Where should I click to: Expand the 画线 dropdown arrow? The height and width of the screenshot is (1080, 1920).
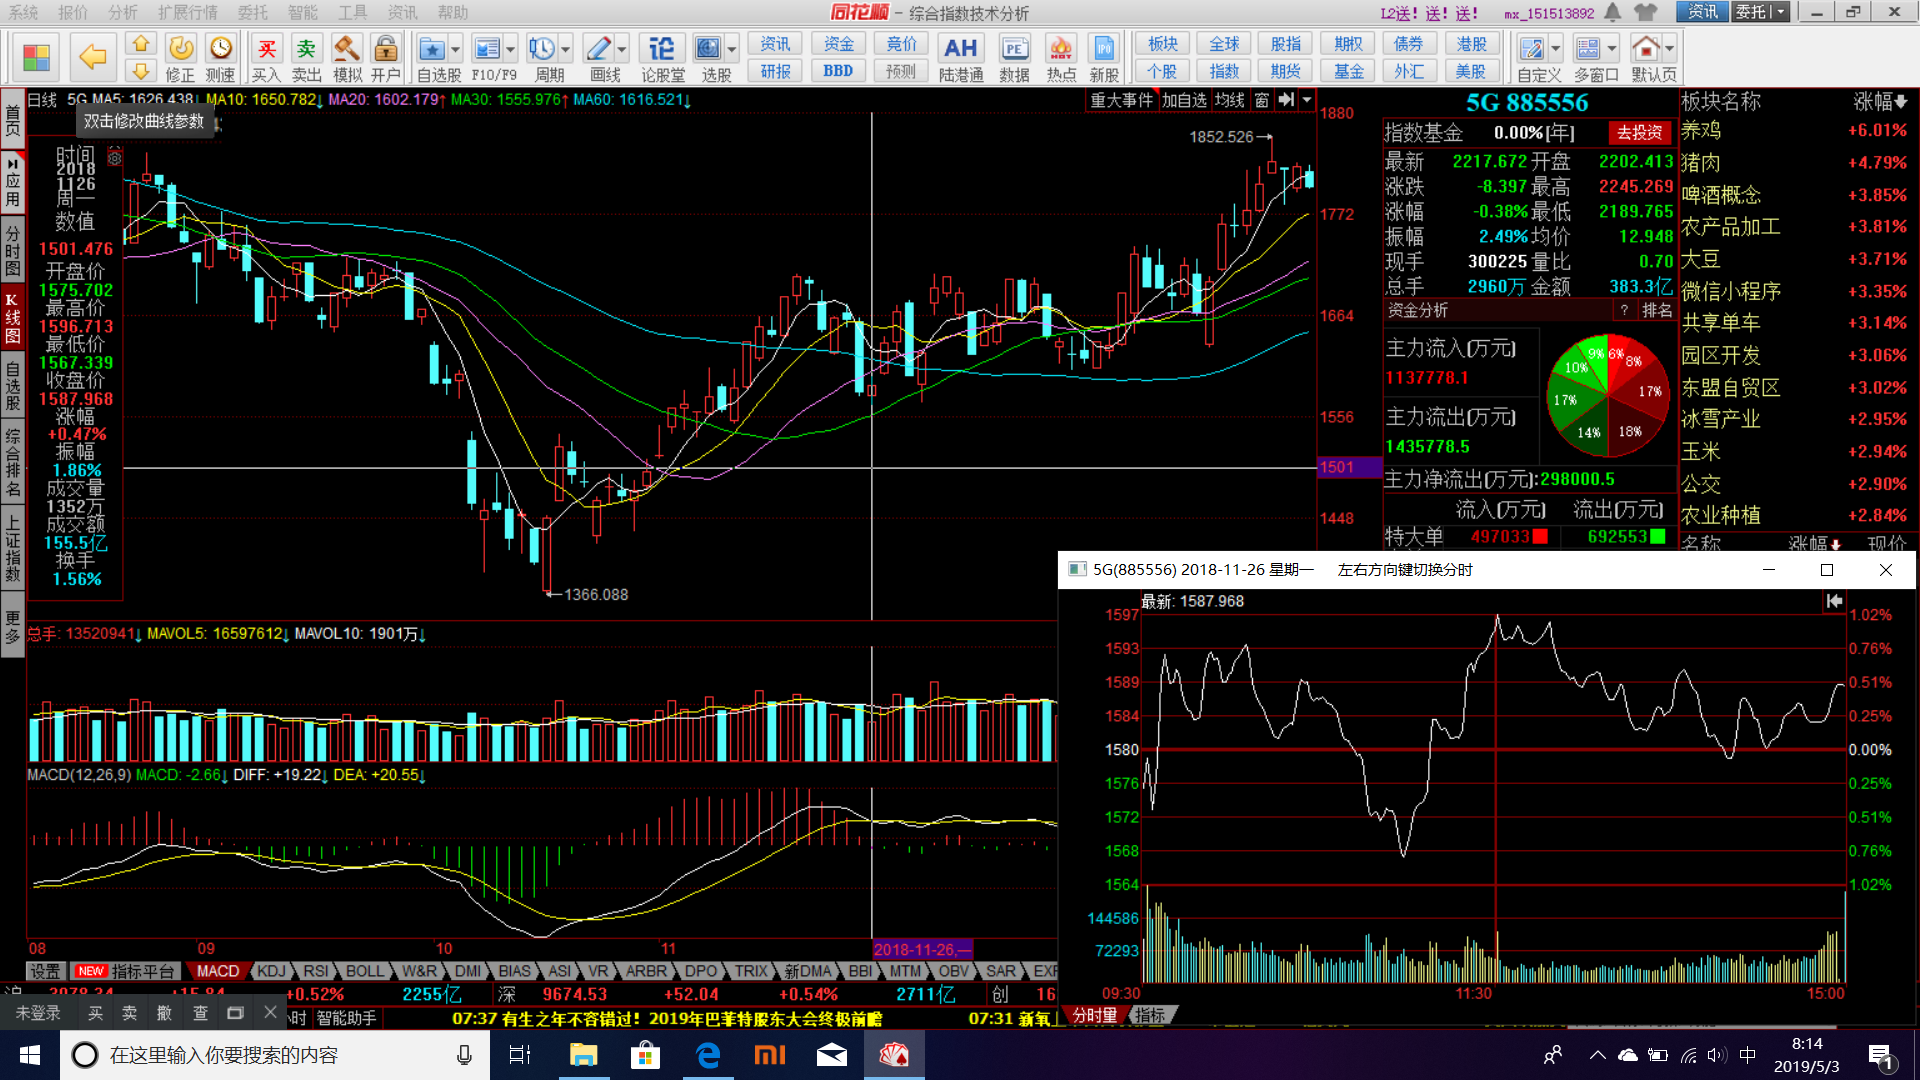622,48
